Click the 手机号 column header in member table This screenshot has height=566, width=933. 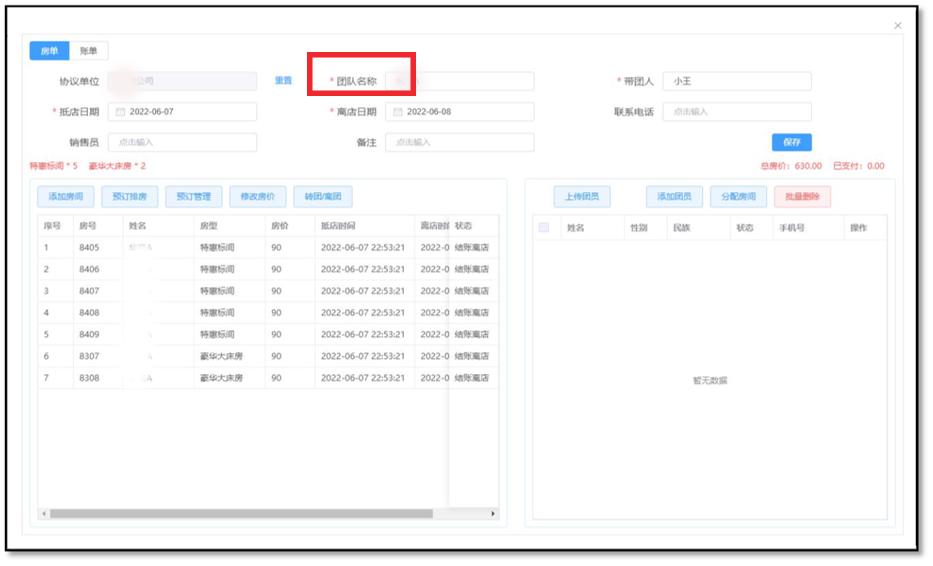pyautogui.click(x=792, y=227)
